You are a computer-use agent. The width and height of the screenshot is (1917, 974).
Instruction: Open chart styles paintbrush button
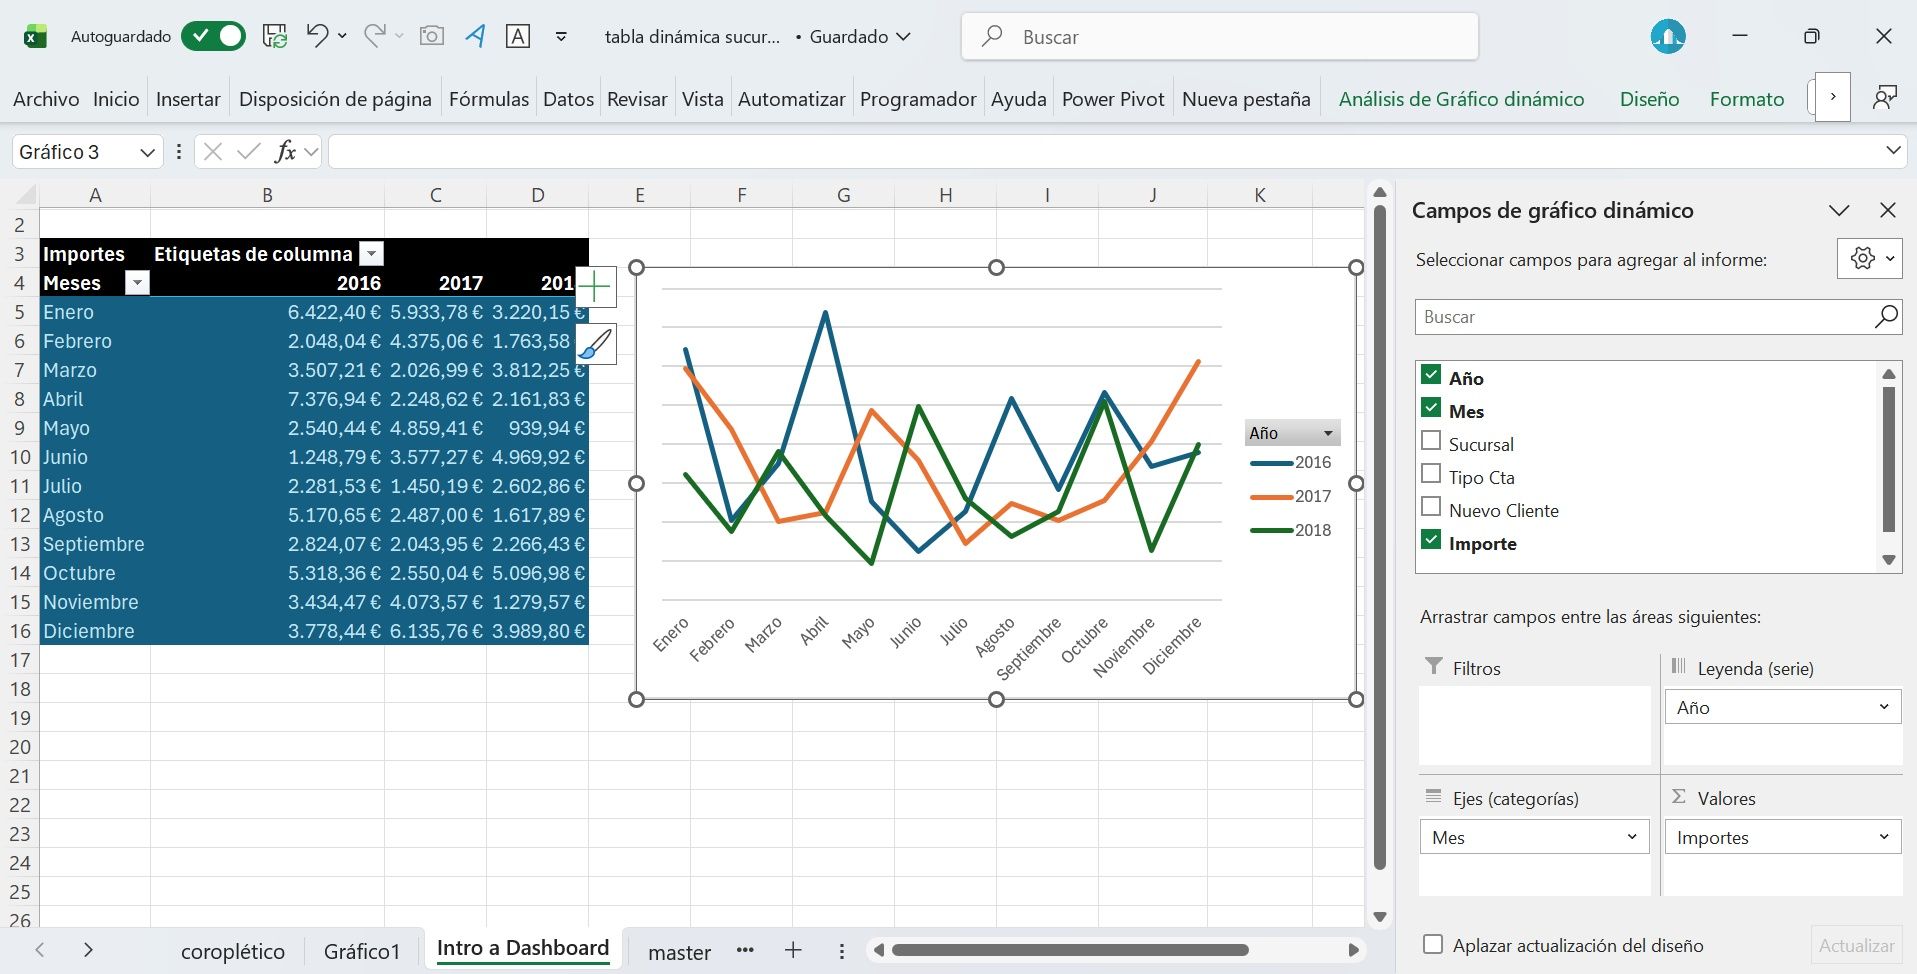(596, 345)
